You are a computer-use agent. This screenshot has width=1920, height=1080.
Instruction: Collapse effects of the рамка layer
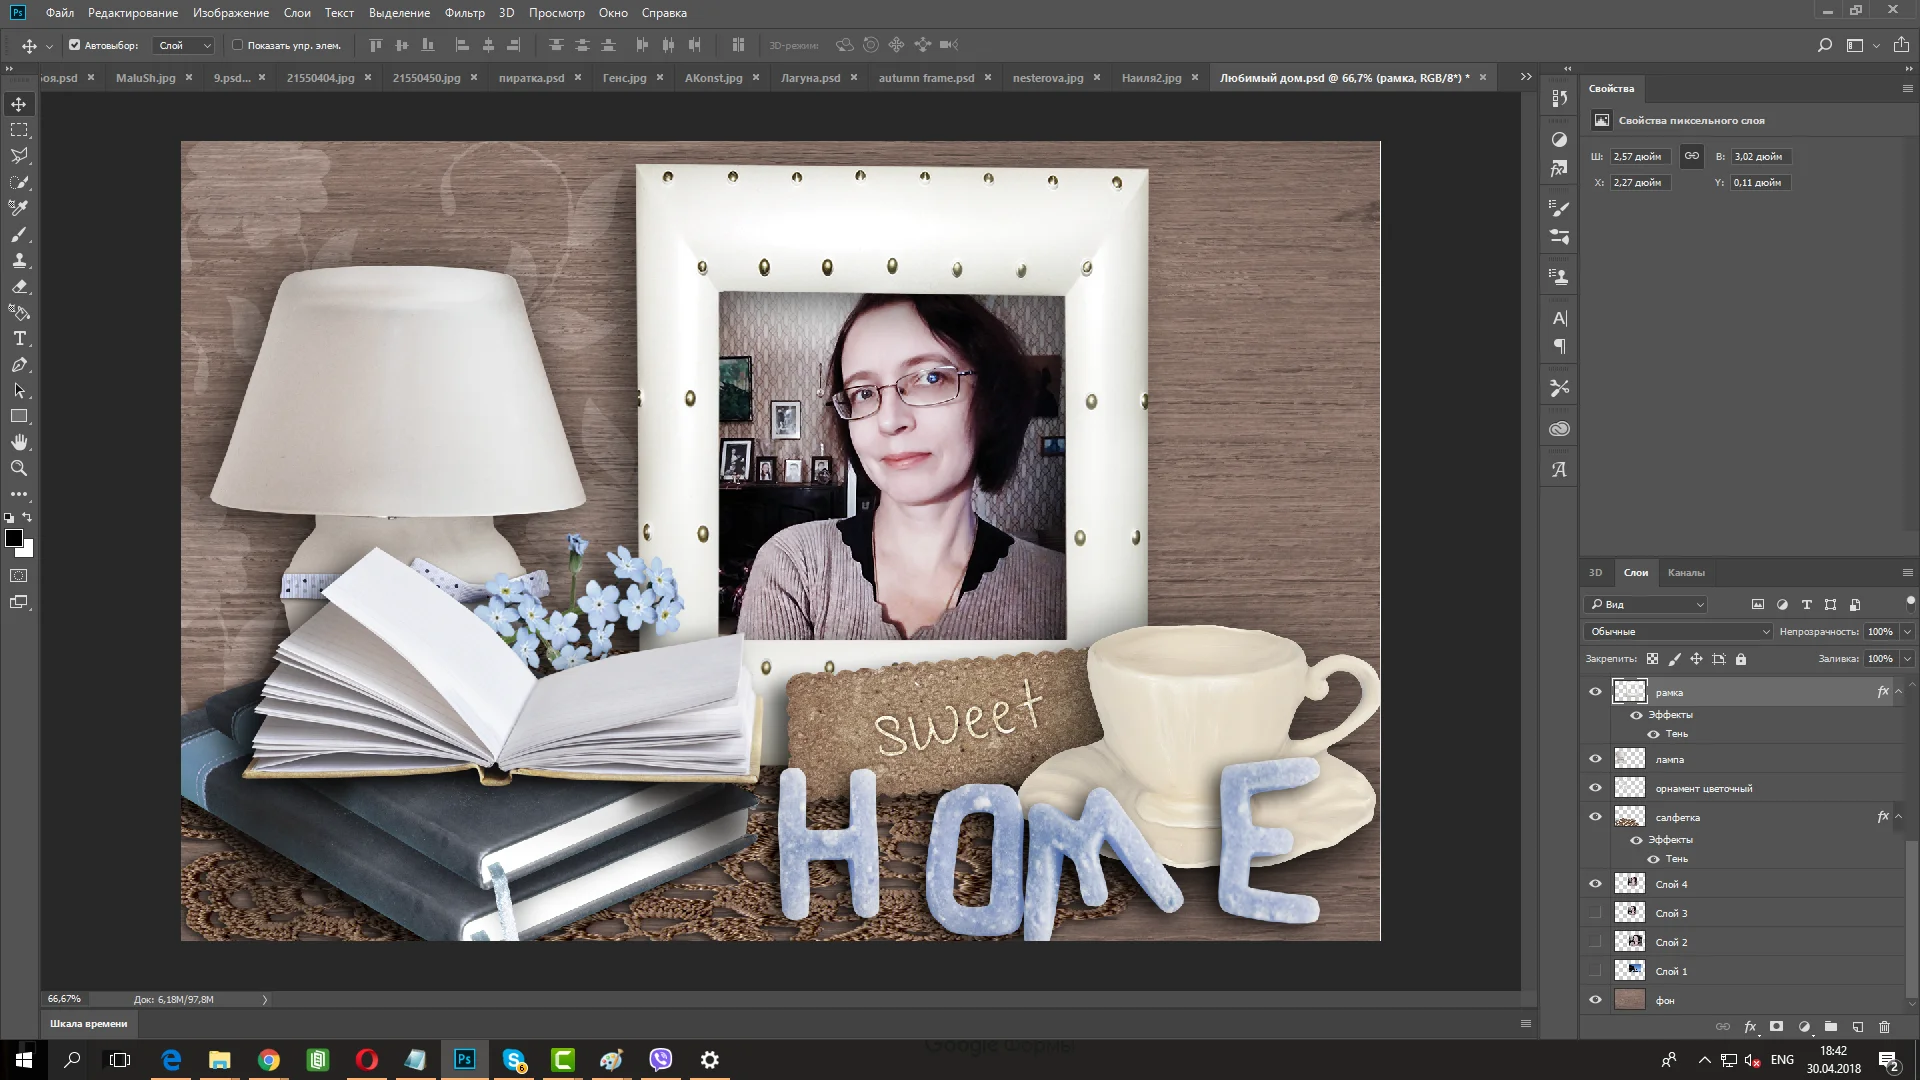coord(1899,692)
